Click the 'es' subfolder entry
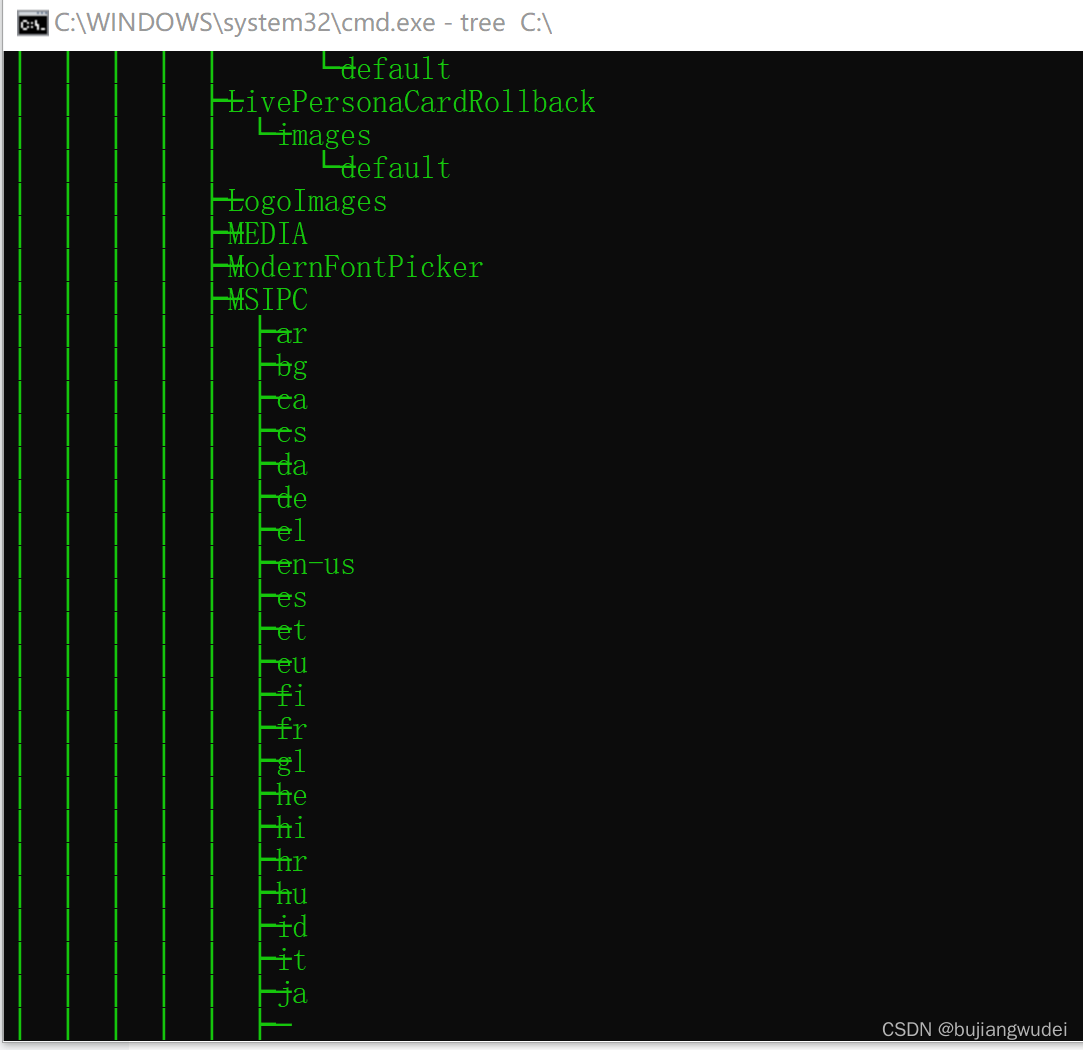This screenshot has width=1083, height=1050. (x=291, y=598)
